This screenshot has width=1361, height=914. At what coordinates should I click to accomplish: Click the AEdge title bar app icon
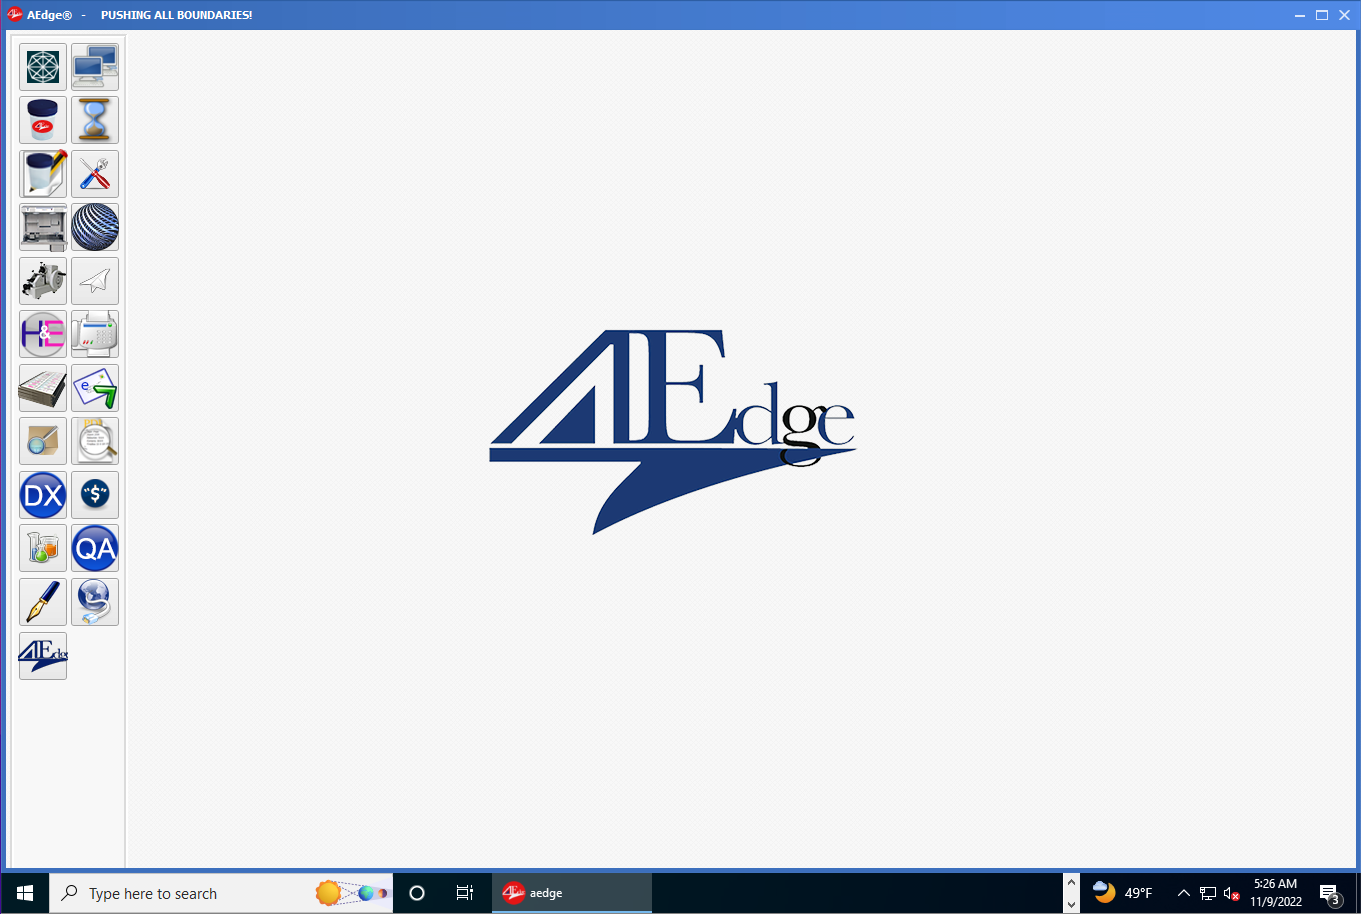point(15,15)
